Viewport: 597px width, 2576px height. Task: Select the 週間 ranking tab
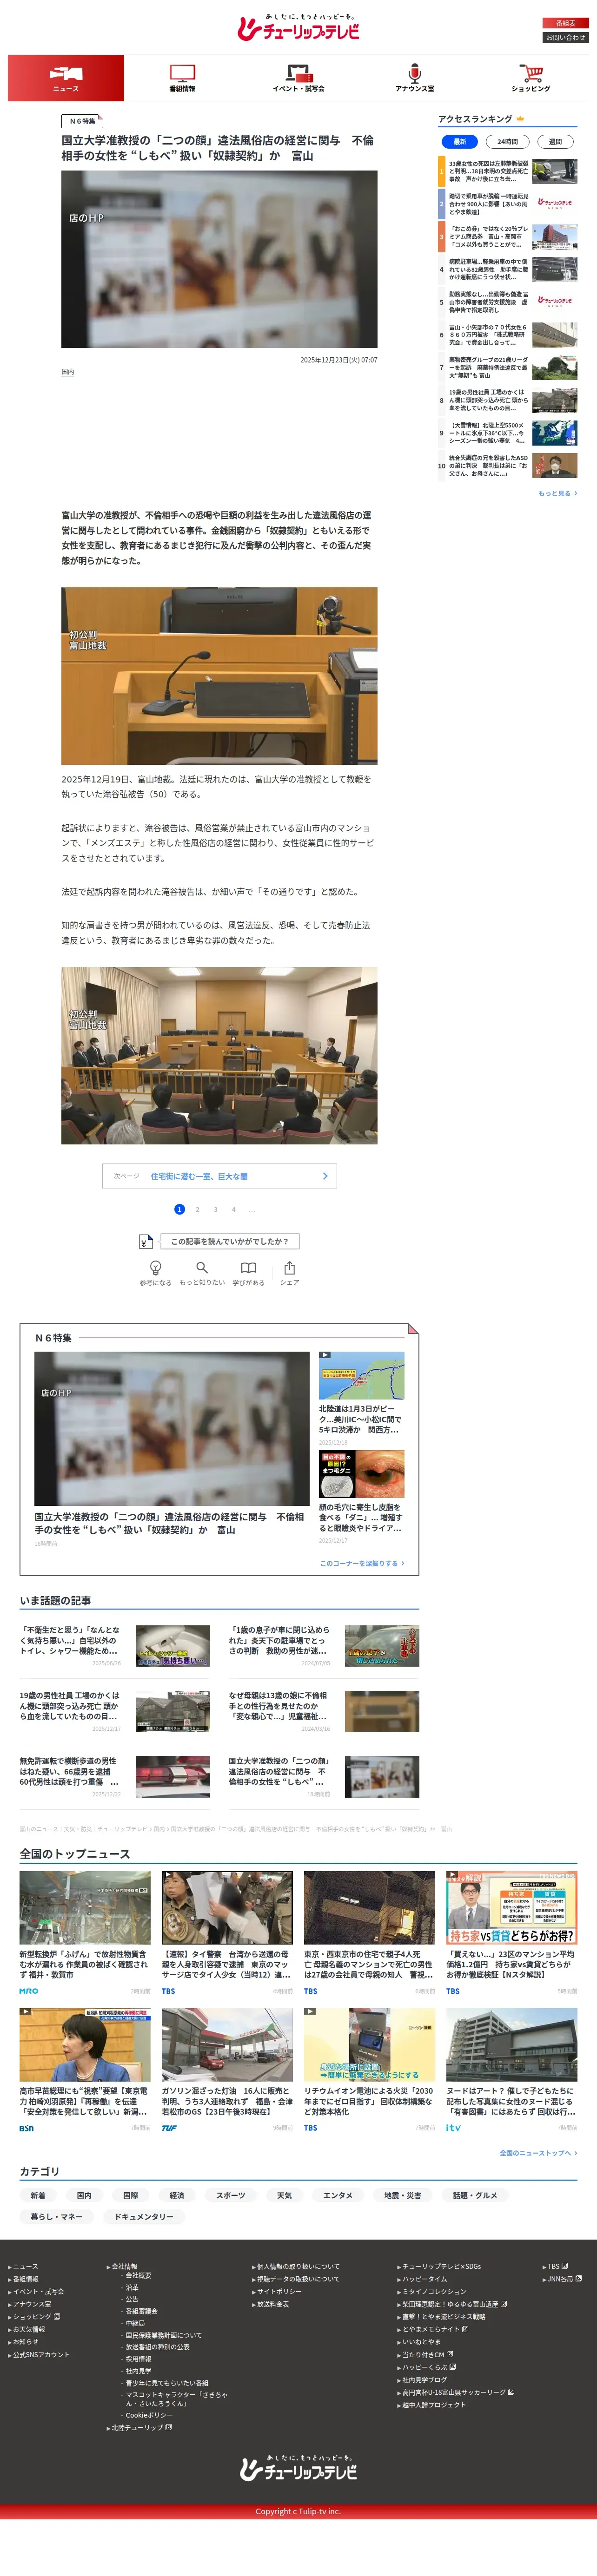point(555,142)
